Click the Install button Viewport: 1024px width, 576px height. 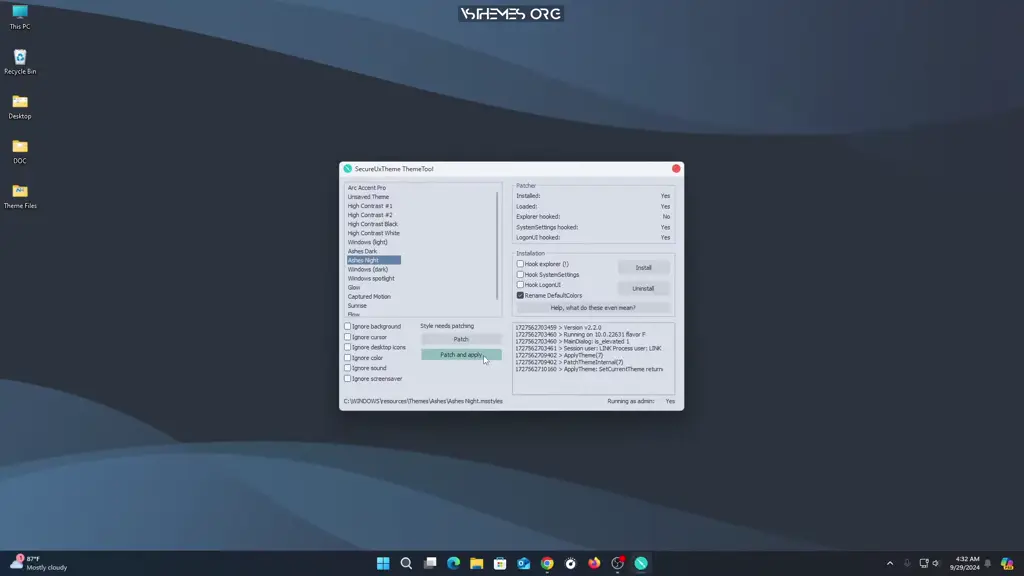pos(643,268)
